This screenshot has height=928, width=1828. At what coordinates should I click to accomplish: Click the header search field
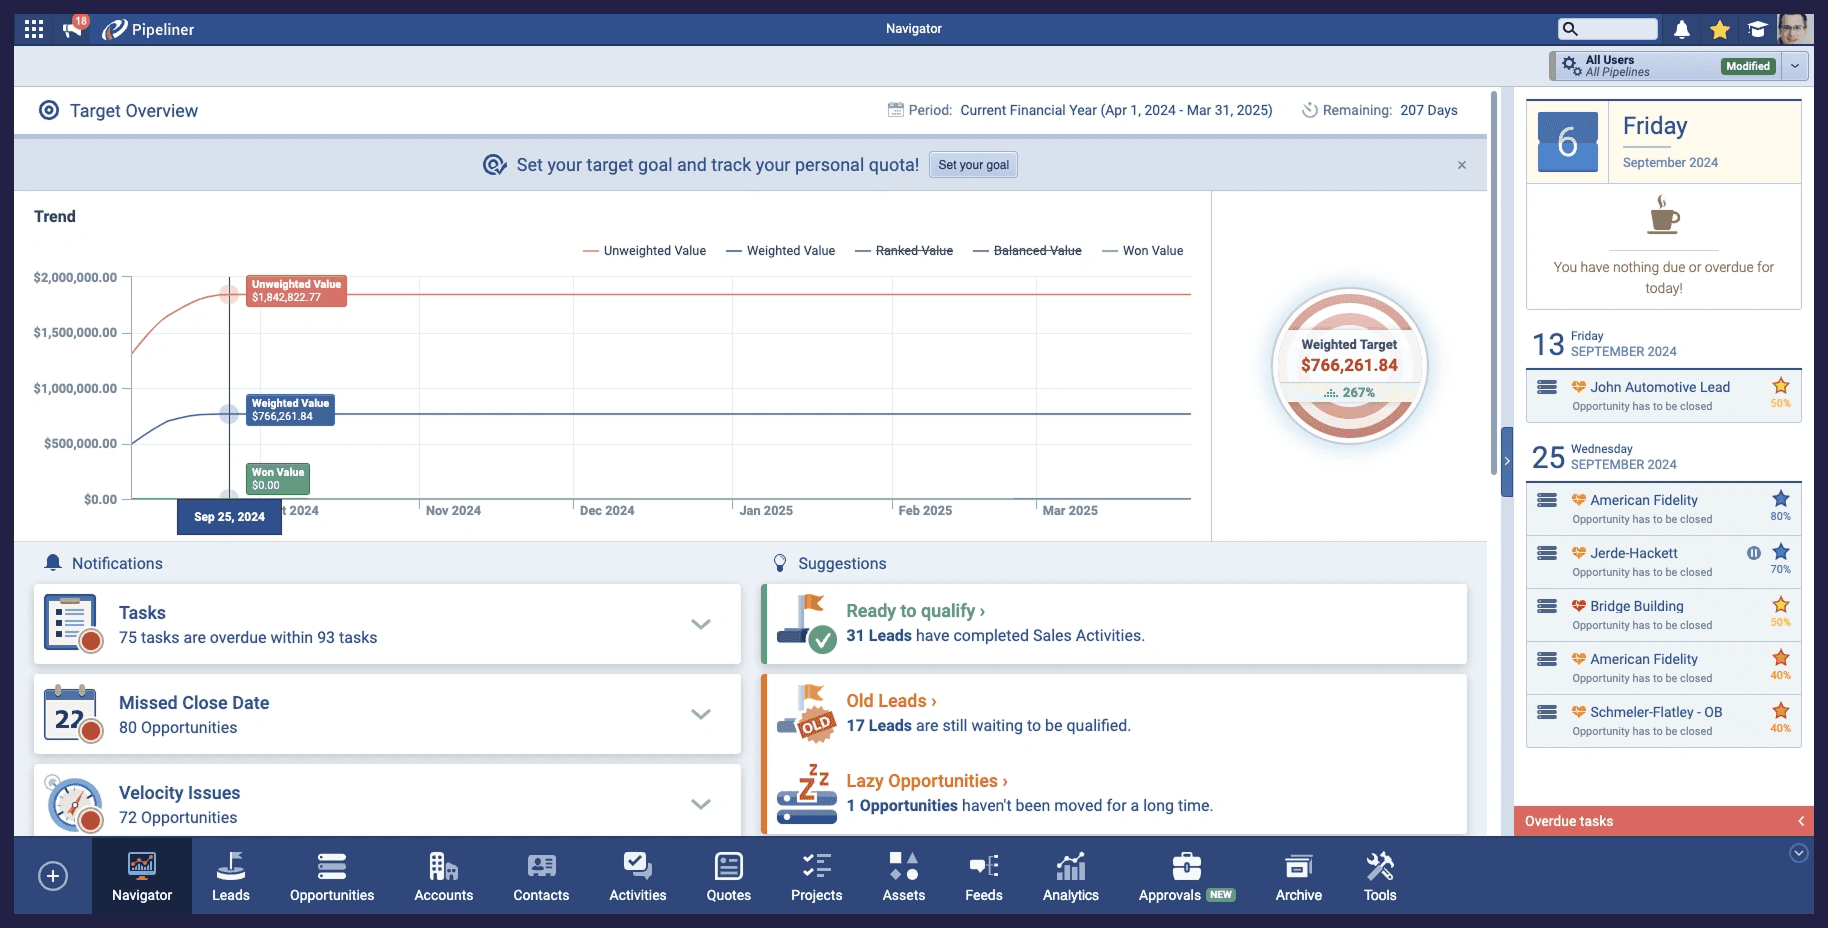tap(1608, 29)
